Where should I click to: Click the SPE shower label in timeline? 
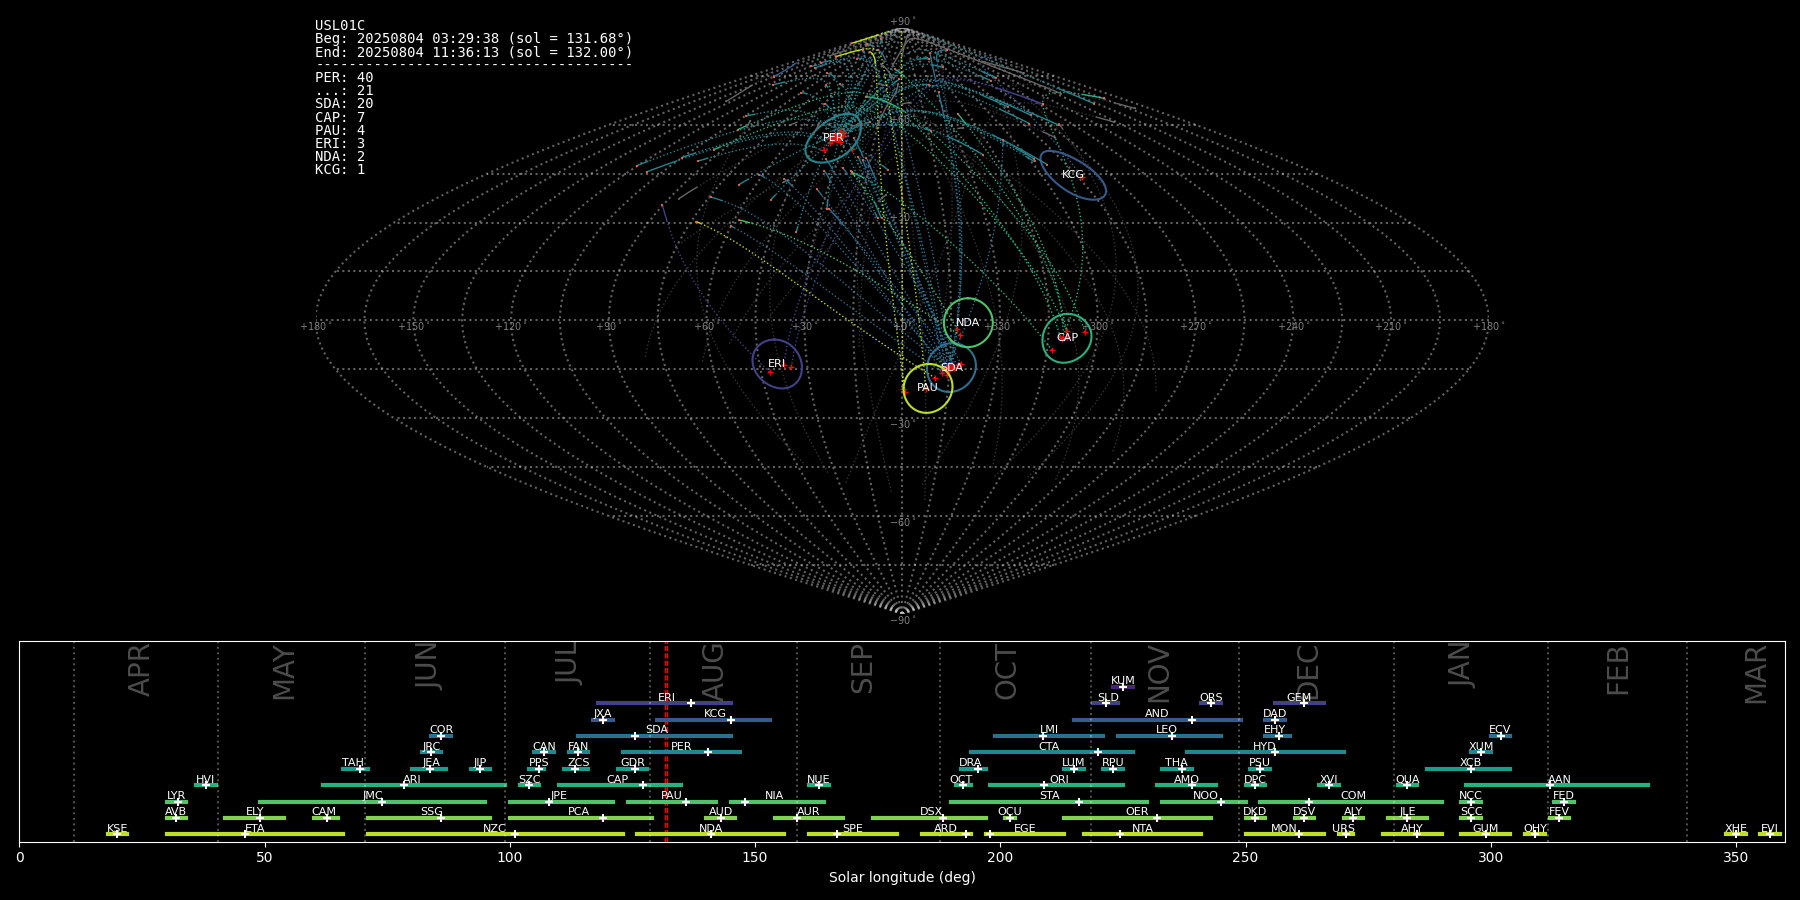[x=852, y=829]
